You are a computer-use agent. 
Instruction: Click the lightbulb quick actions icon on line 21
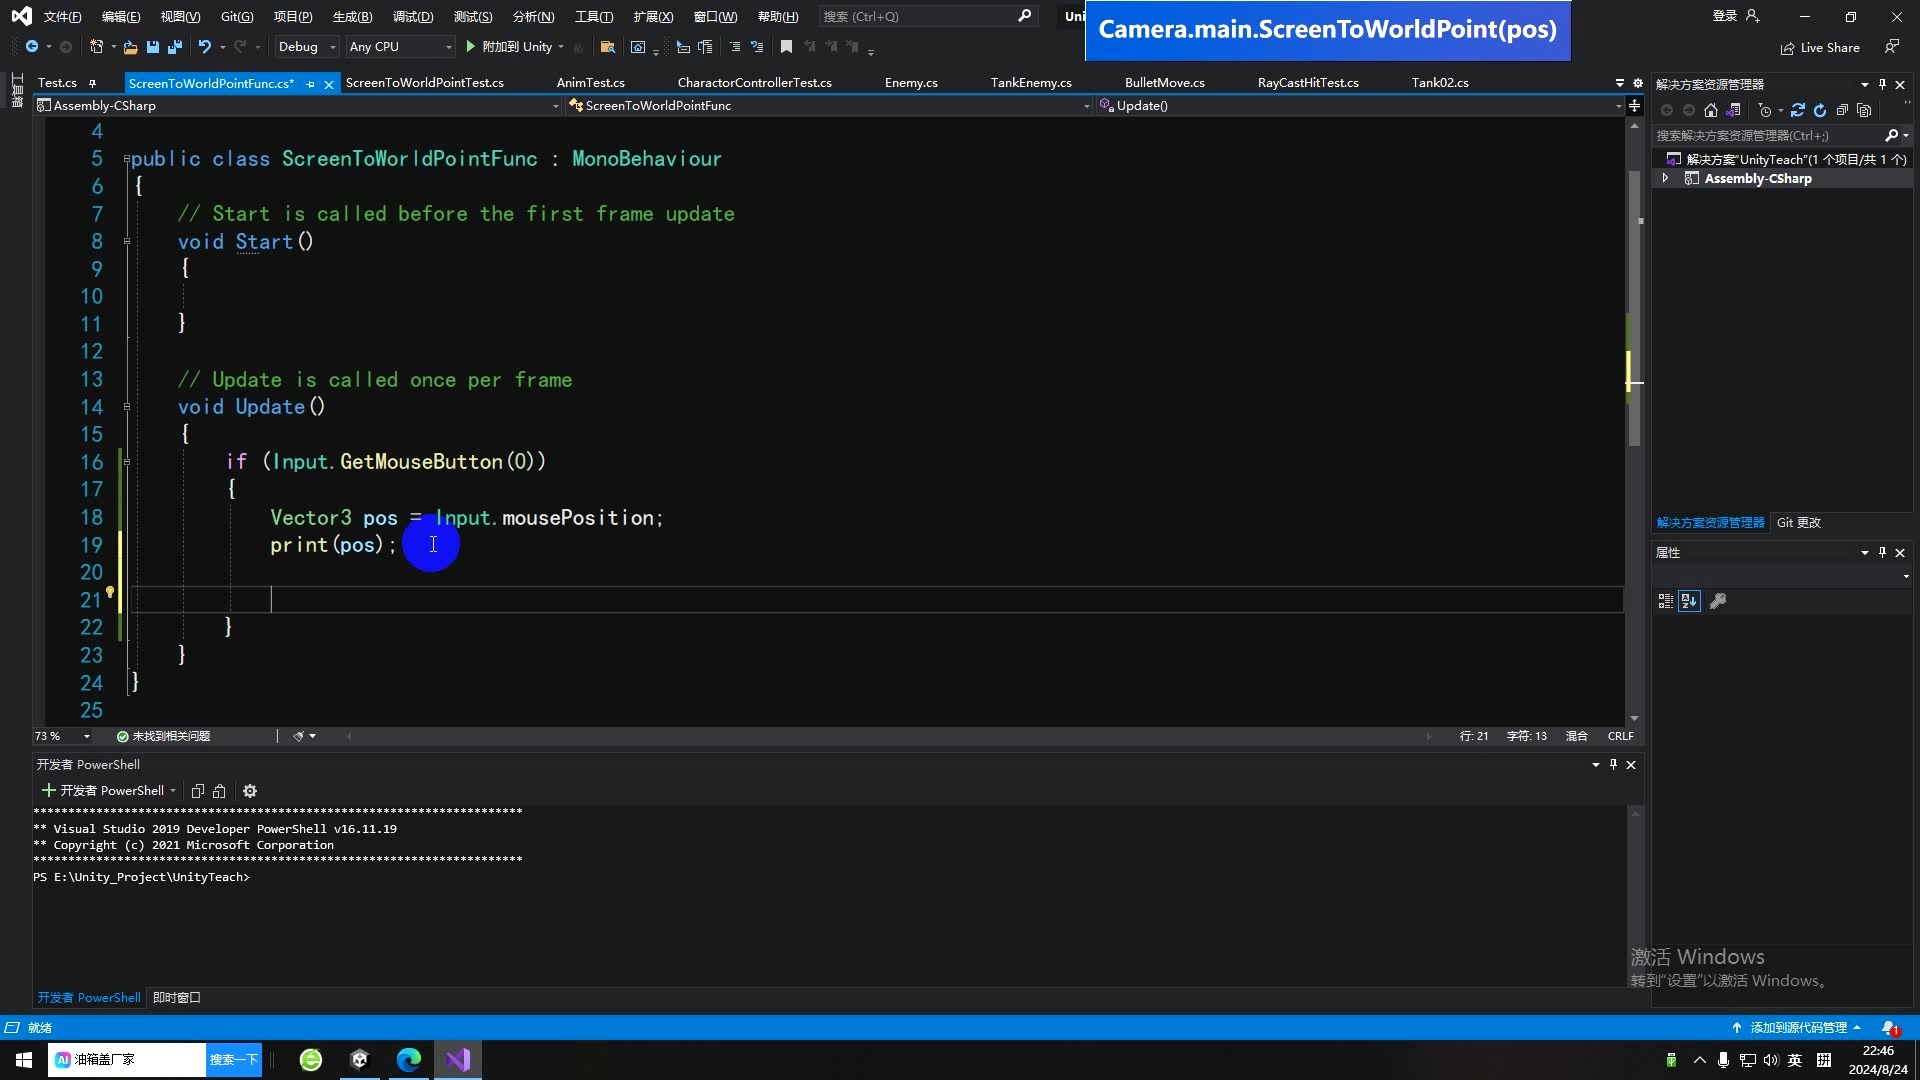110,593
